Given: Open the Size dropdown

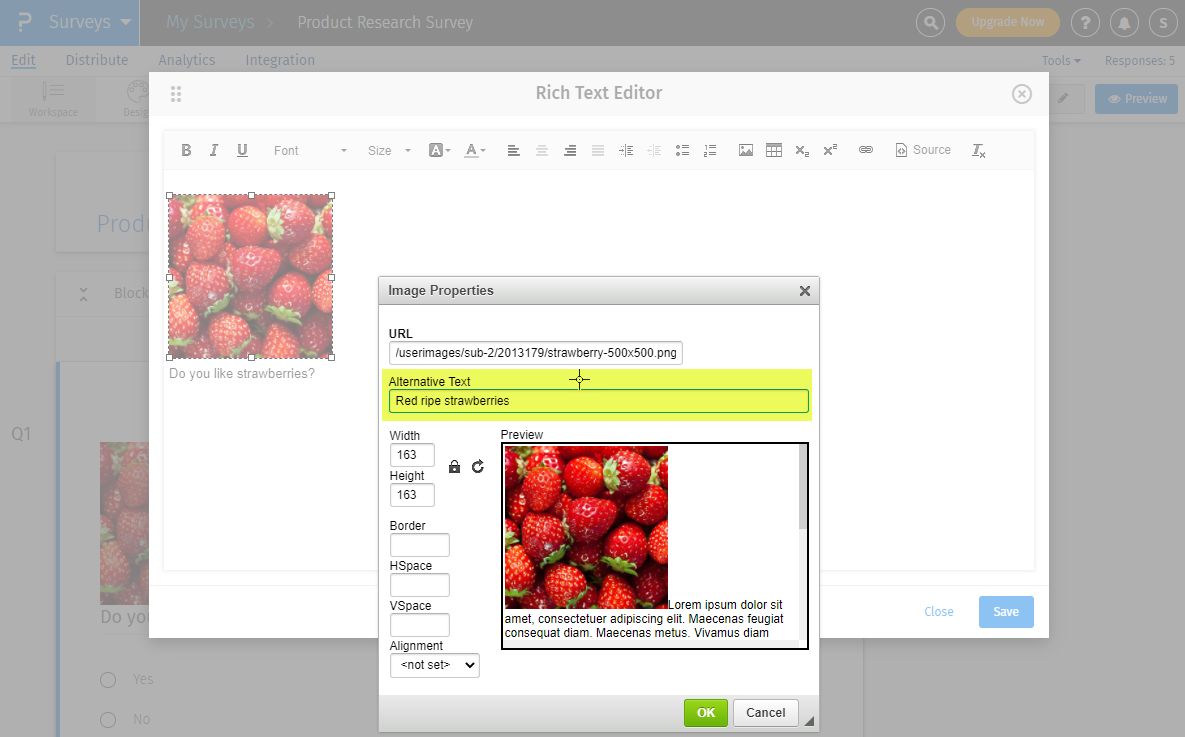Looking at the screenshot, I should pos(388,150).
